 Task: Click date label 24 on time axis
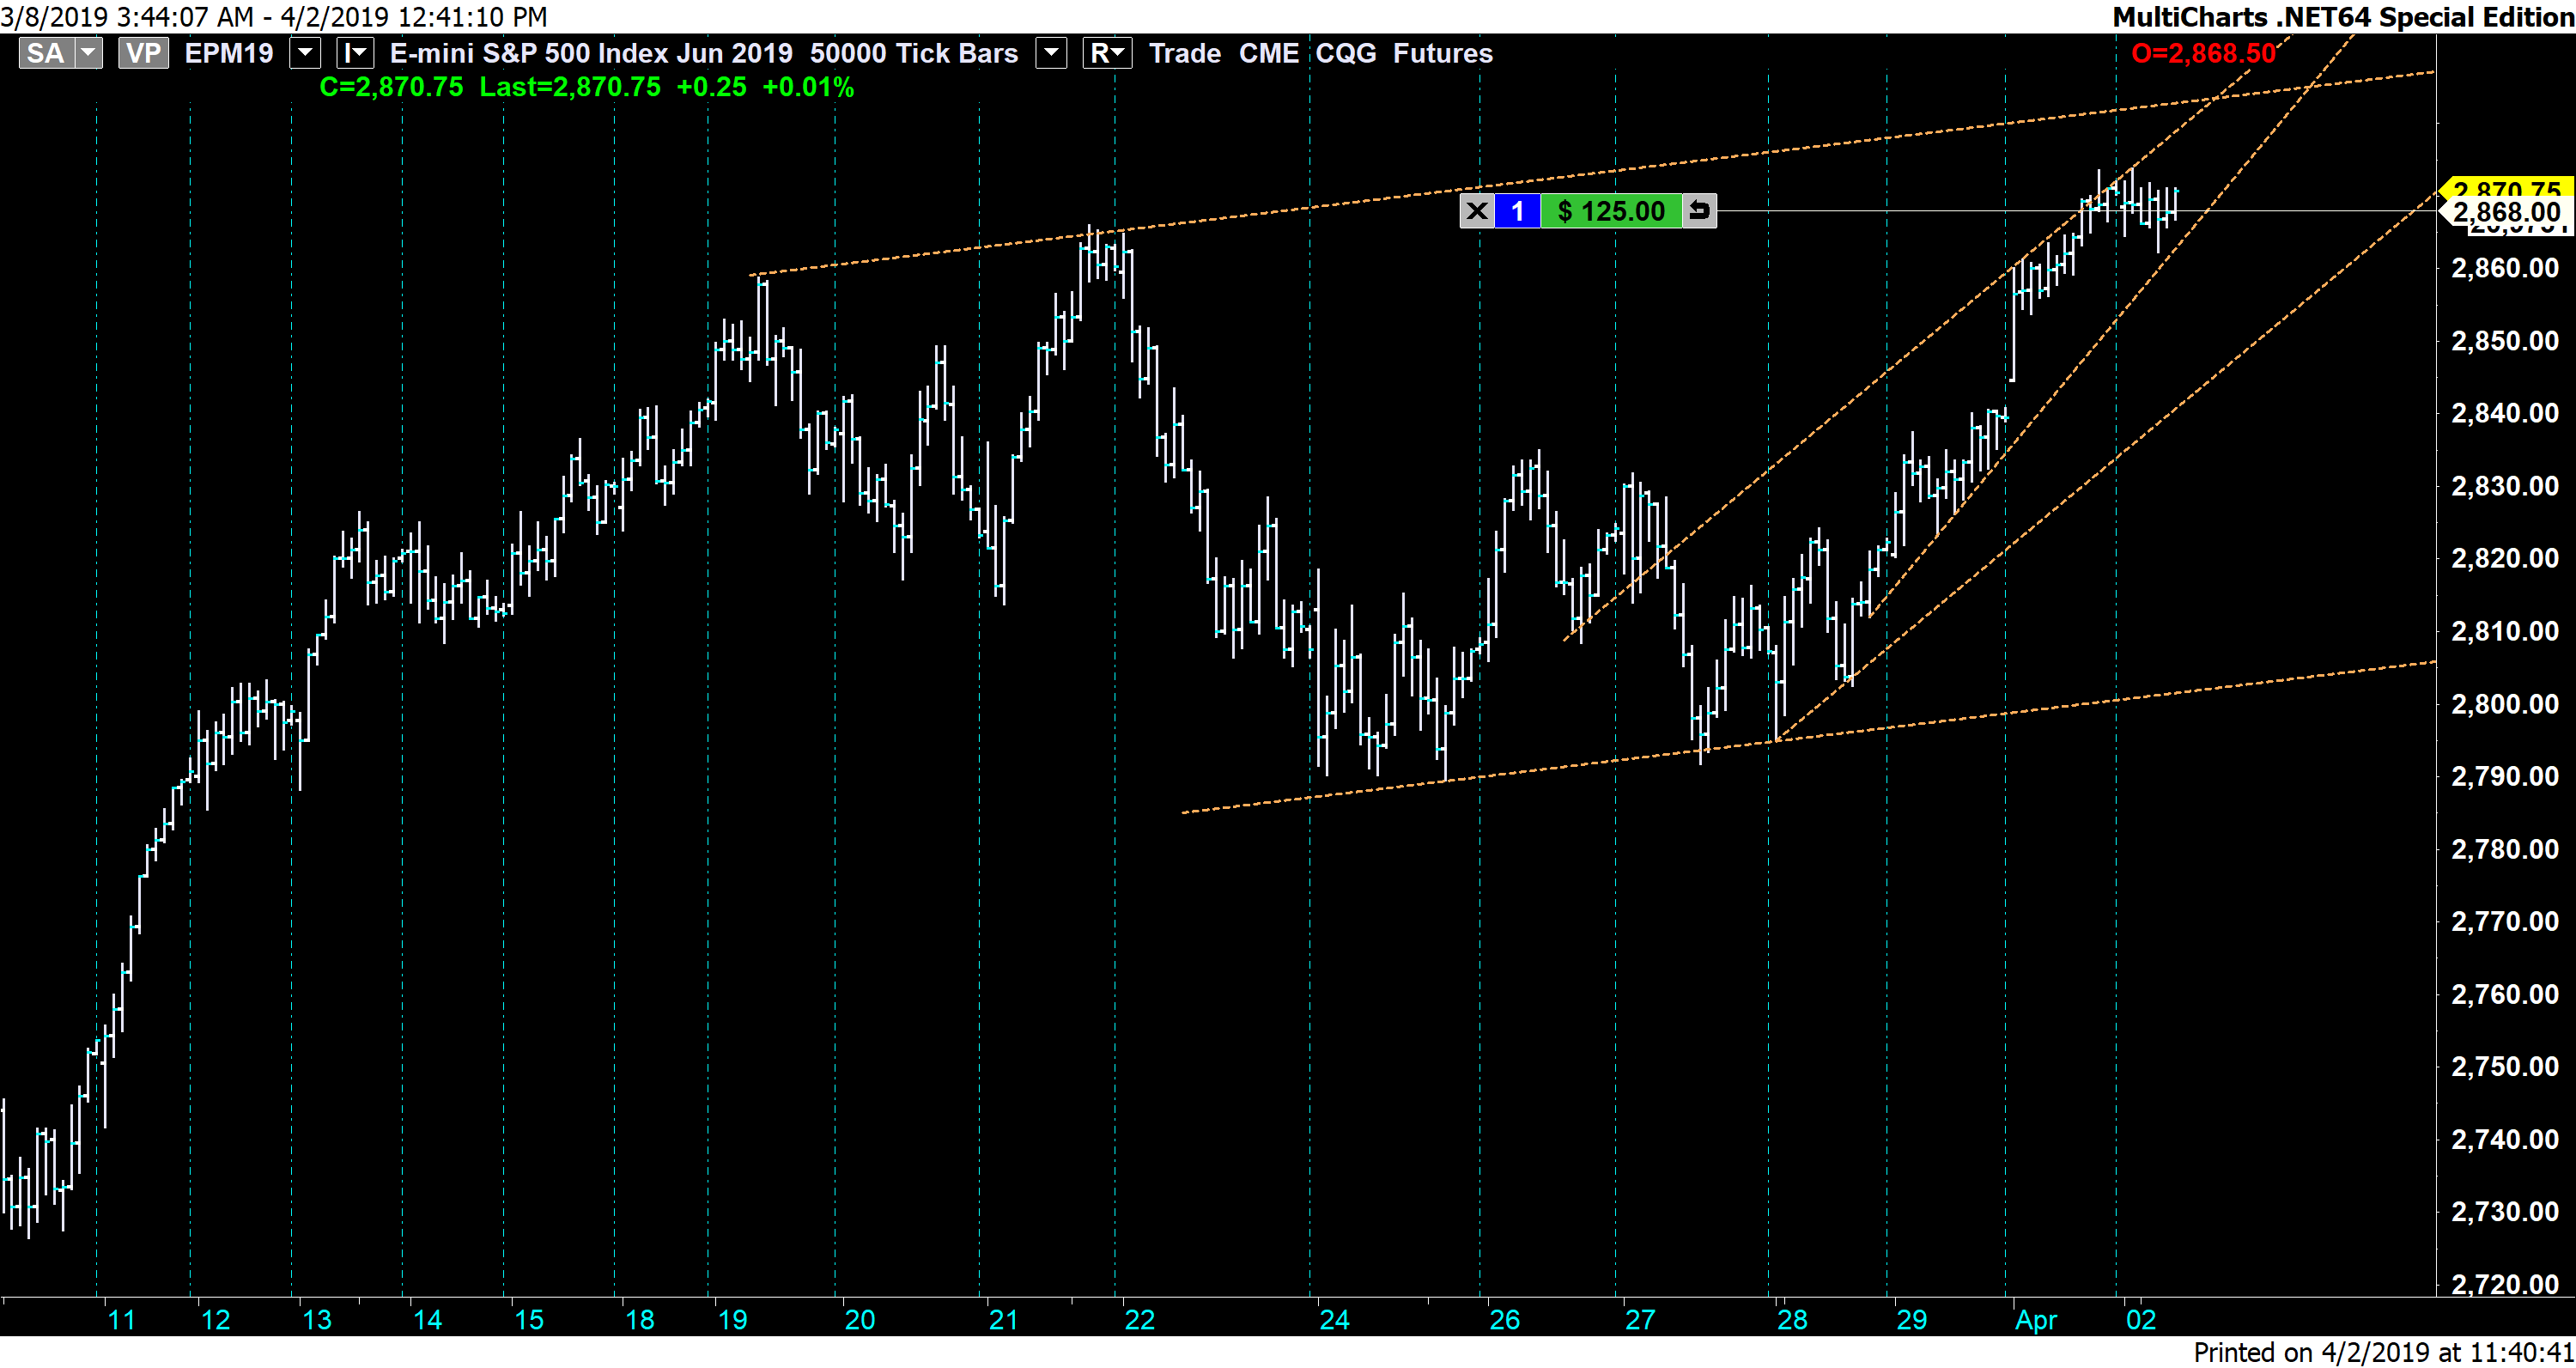1335,1320
